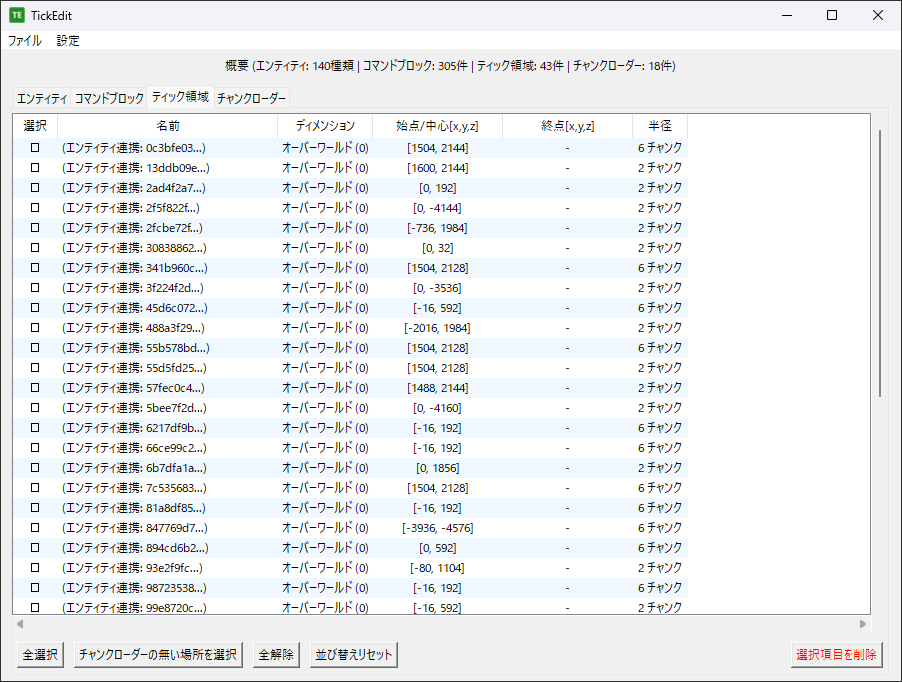
Task: Select name (エンティティ連携: 894cd6b2...)
Action: click(x=135, y=548)
